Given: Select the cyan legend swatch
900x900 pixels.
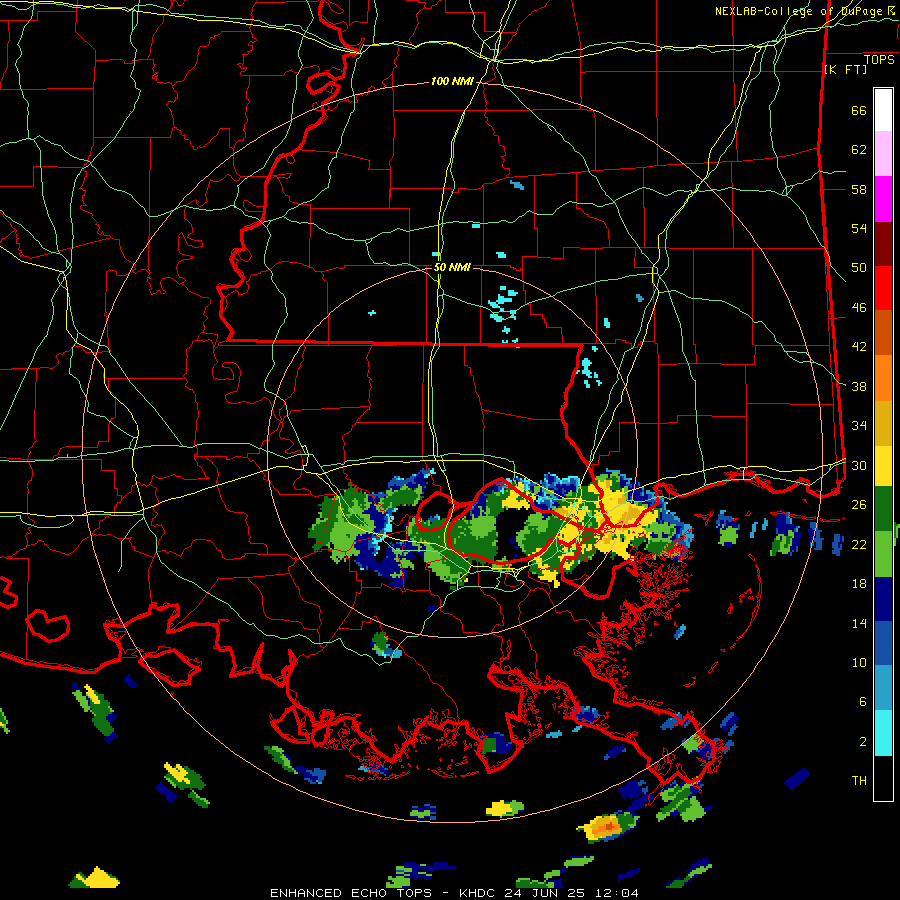Looking at the screenshot, I should 883,733.
